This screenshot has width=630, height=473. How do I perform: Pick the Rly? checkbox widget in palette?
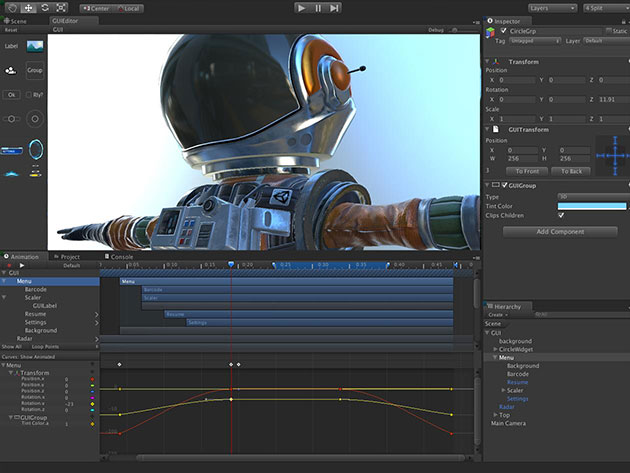(x=35, y=95)
